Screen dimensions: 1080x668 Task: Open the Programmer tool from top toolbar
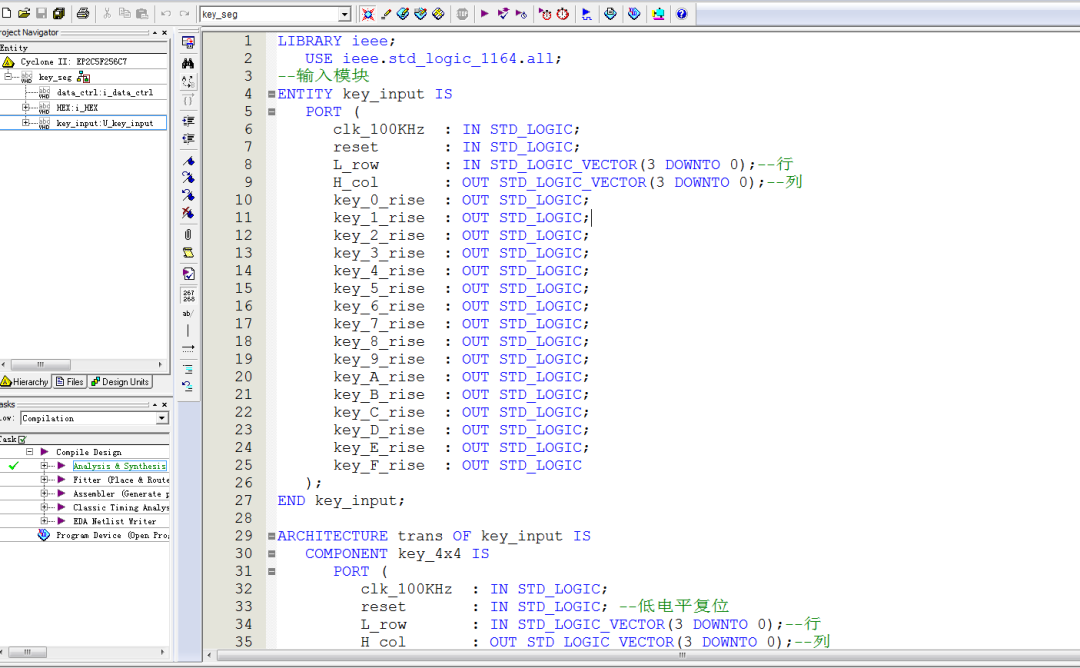tap(634, 14)
